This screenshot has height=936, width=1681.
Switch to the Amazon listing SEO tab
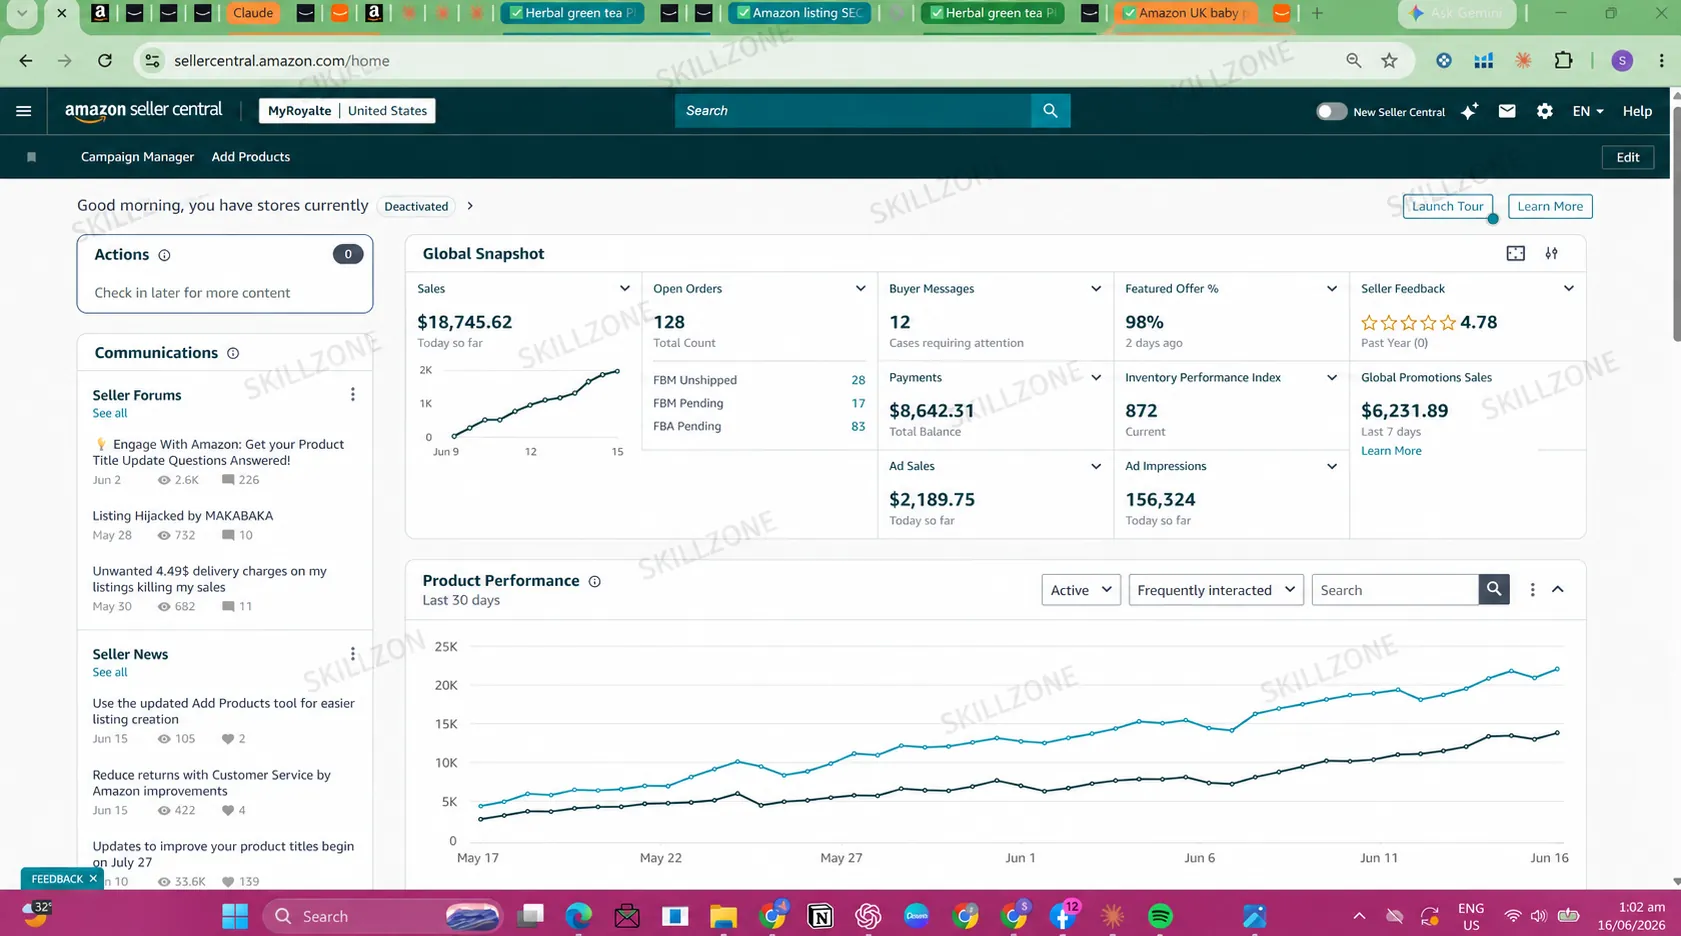800,13
